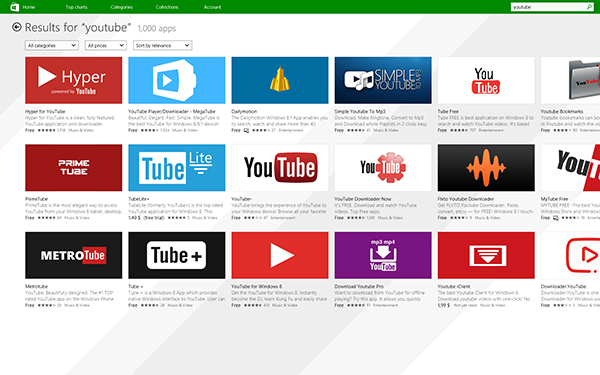Open the purple Download Youtube Pro tile
This screenshot has width=600, height=375.
click(383, 255)
